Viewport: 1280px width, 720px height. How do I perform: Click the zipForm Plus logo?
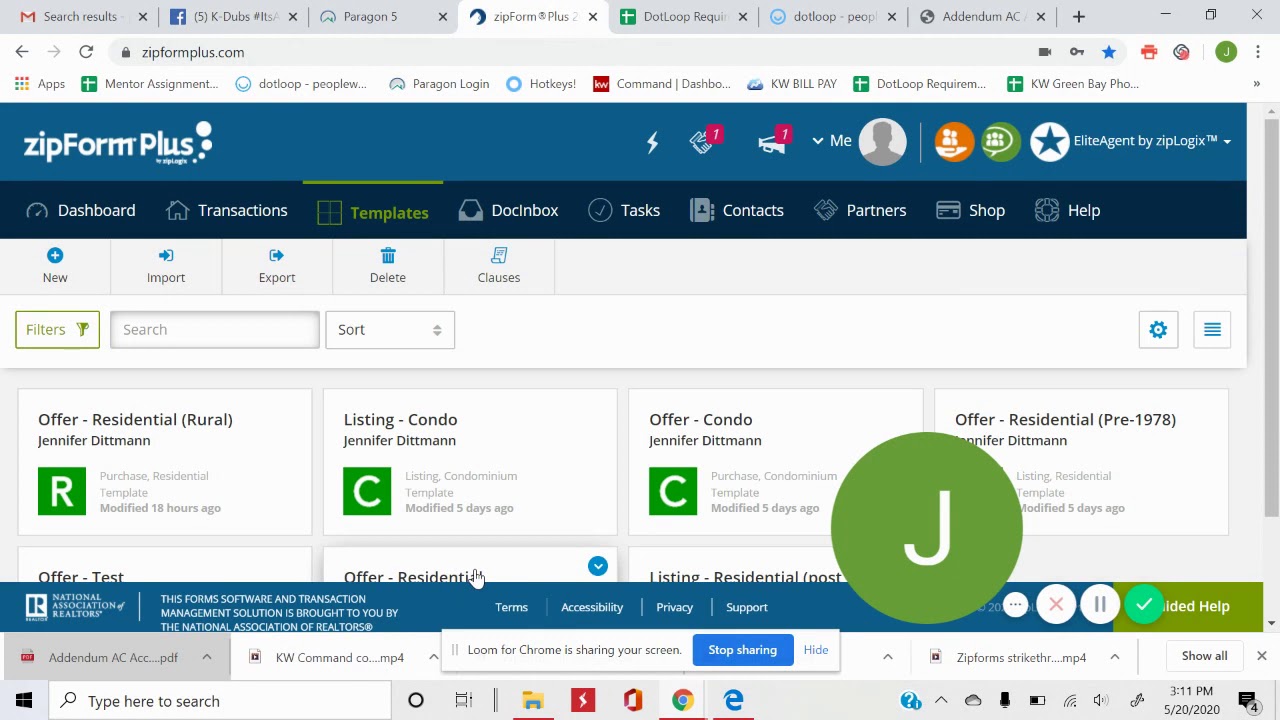(x=118, y=142)
